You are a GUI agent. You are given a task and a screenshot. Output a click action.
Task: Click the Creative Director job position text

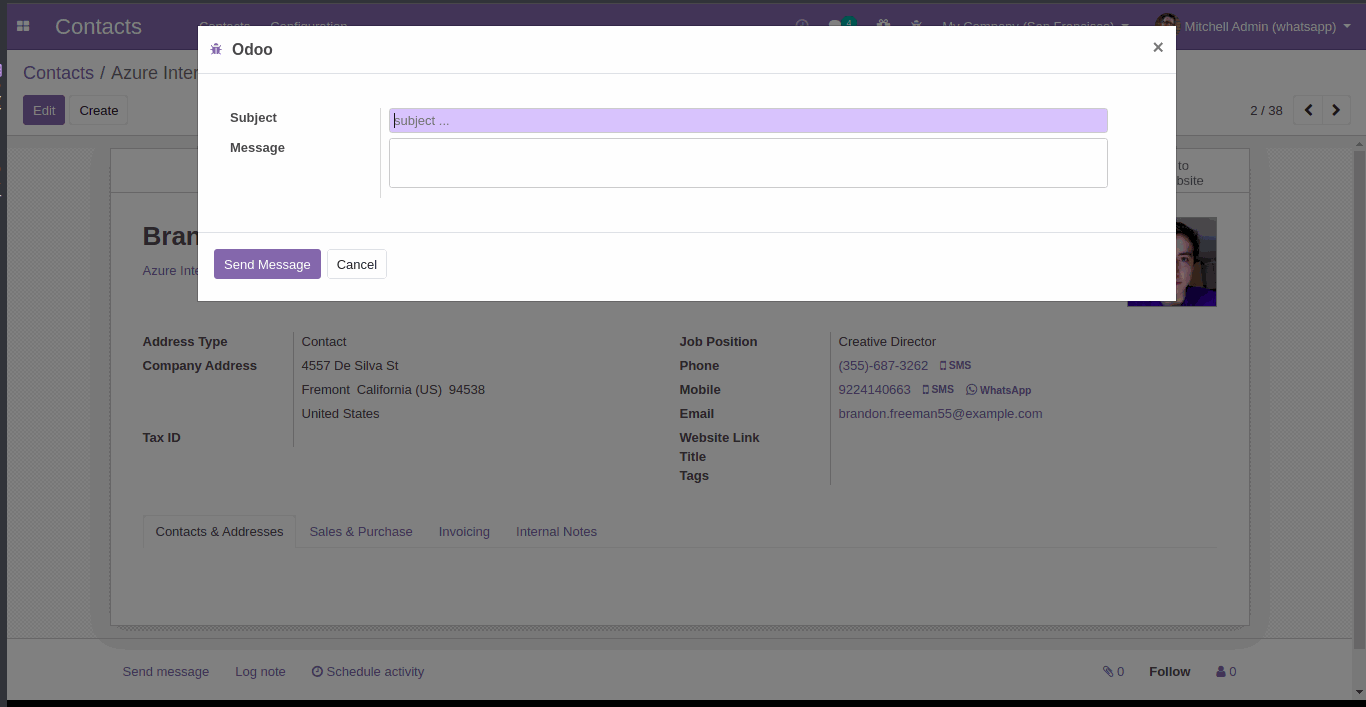coord(887,342)
